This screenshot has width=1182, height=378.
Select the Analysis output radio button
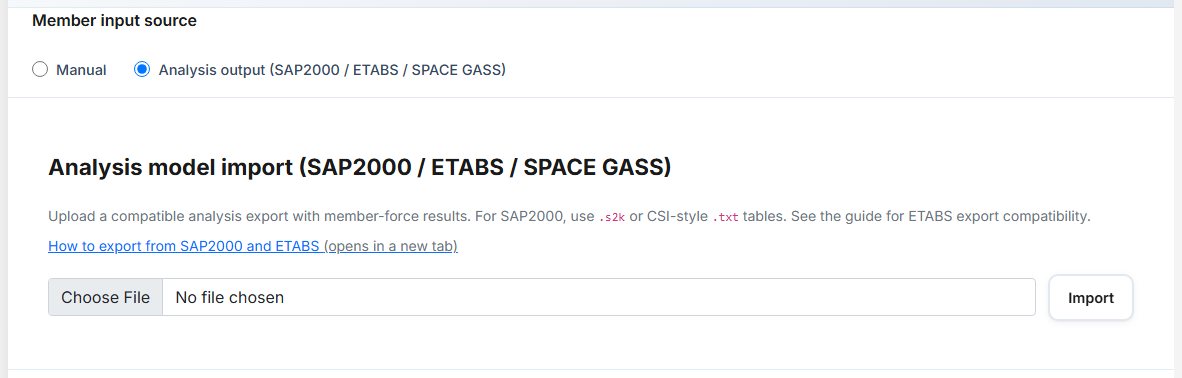(x=142, y=70)
